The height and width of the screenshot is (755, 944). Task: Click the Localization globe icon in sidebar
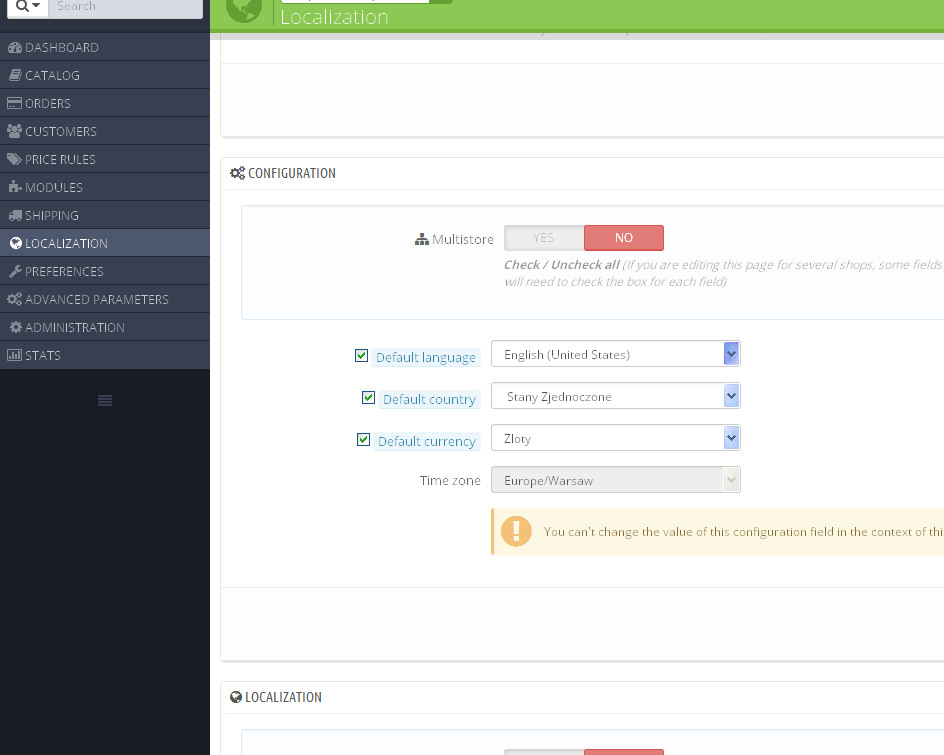click(16, 243)
